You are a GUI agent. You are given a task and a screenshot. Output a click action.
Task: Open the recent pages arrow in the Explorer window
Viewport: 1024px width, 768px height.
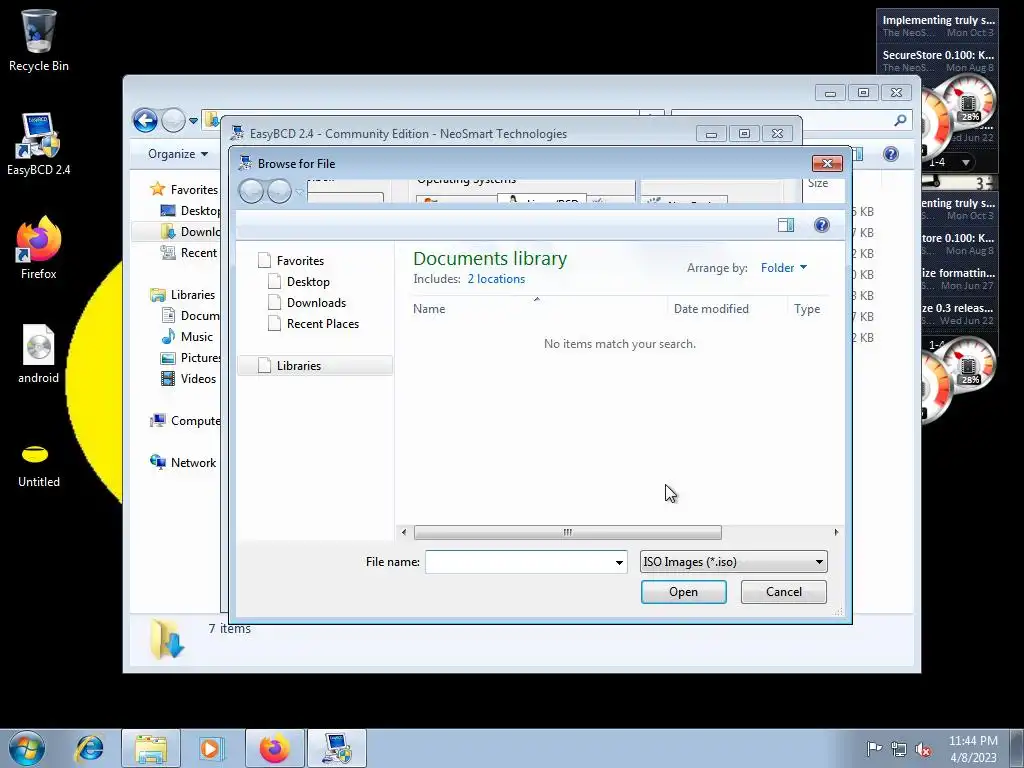[193, 121]
